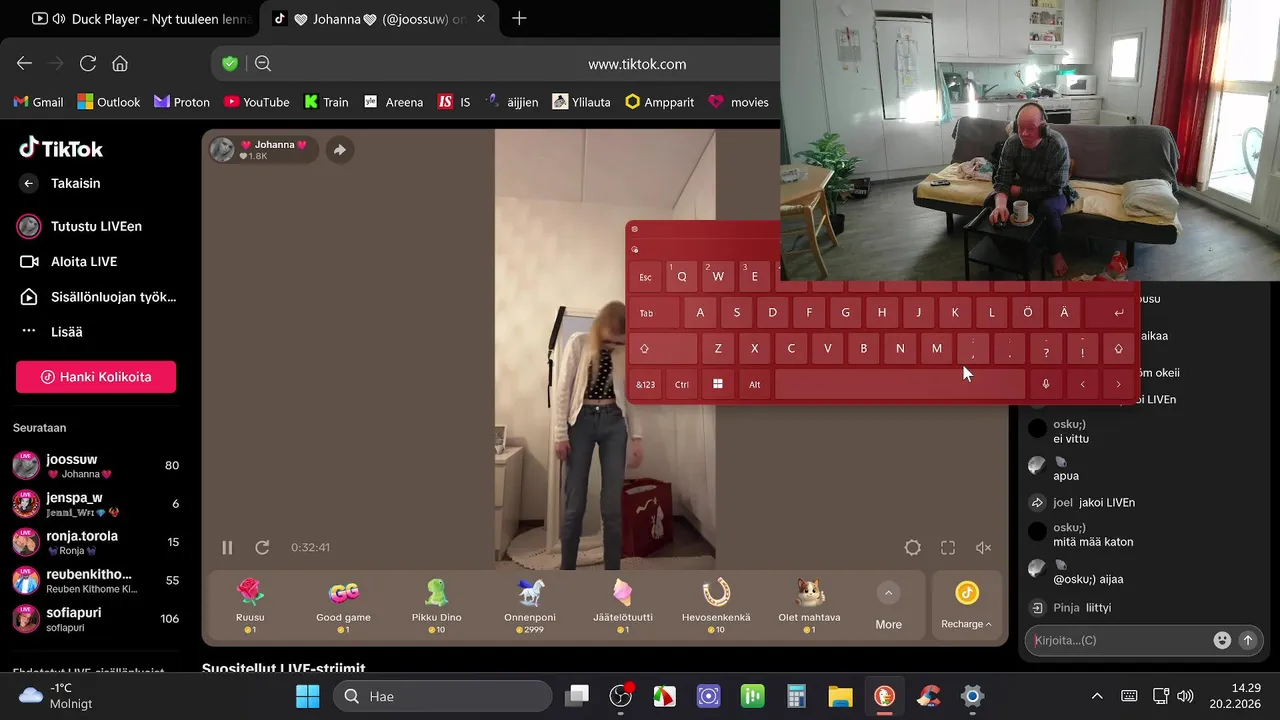Viewport: 1280px width, 720px height.
Task: Open jenspa_w live in followed list
Action: (x=96, y=504)
